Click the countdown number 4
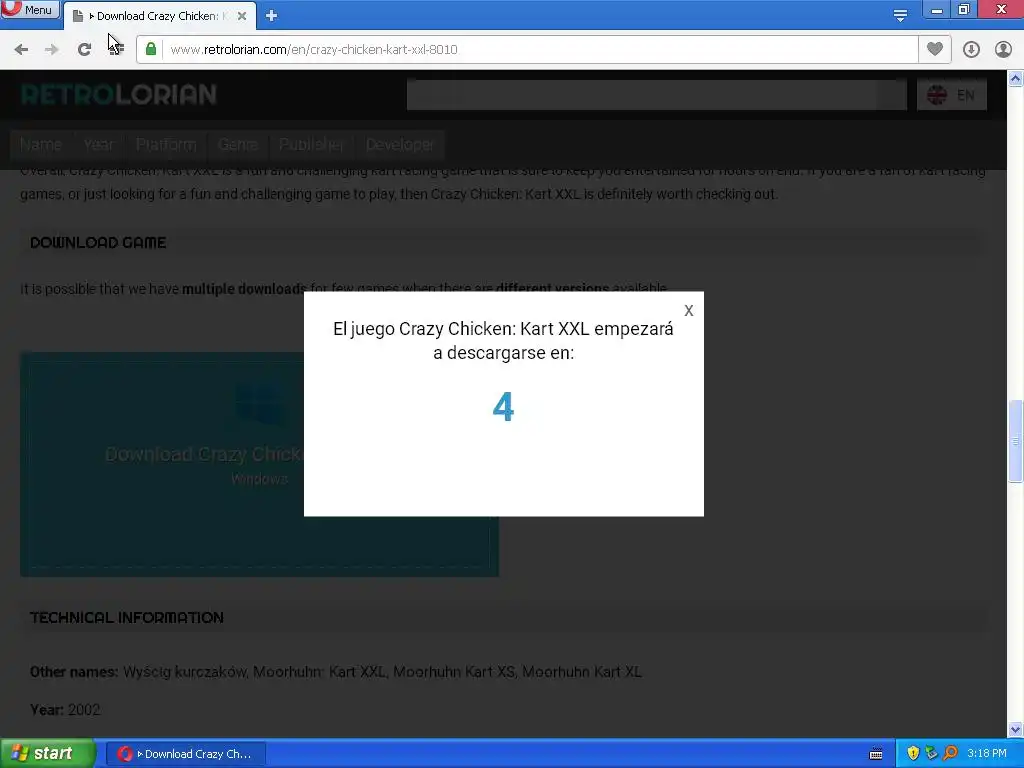 tap(504, 407)
